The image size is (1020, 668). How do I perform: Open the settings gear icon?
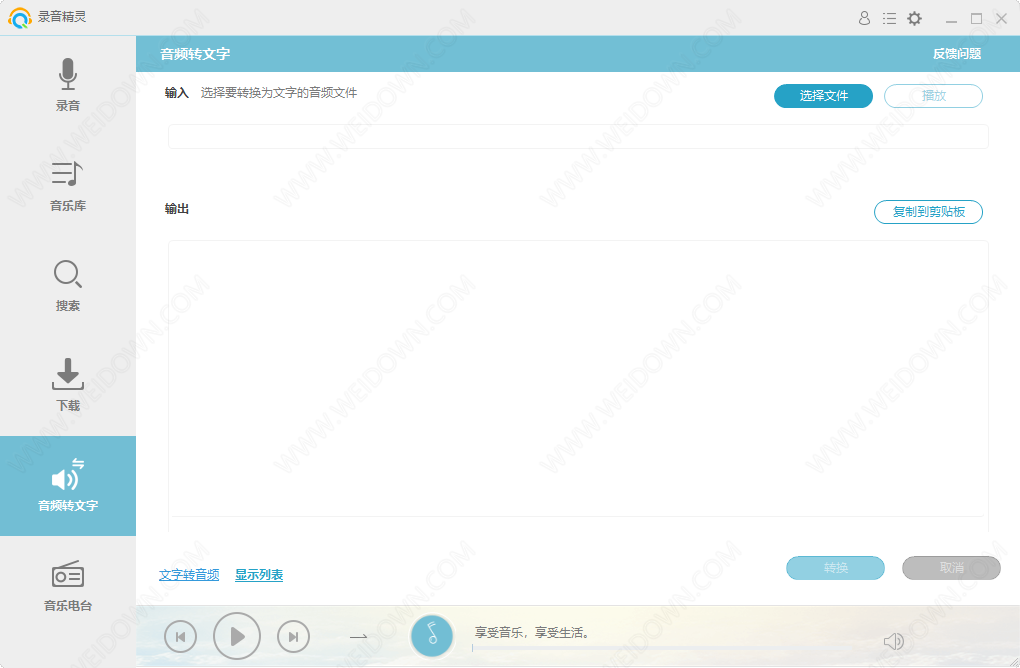pyautogui.click(x=914, y=18)
